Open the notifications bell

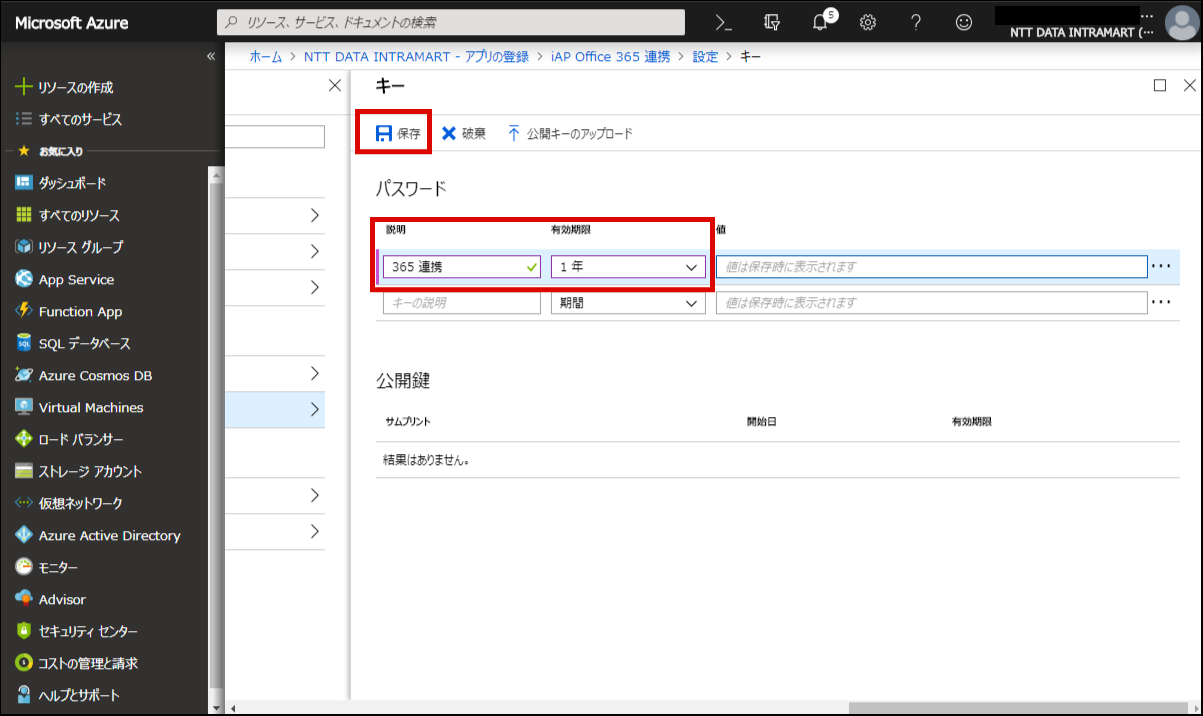click(x=821, y=22)
